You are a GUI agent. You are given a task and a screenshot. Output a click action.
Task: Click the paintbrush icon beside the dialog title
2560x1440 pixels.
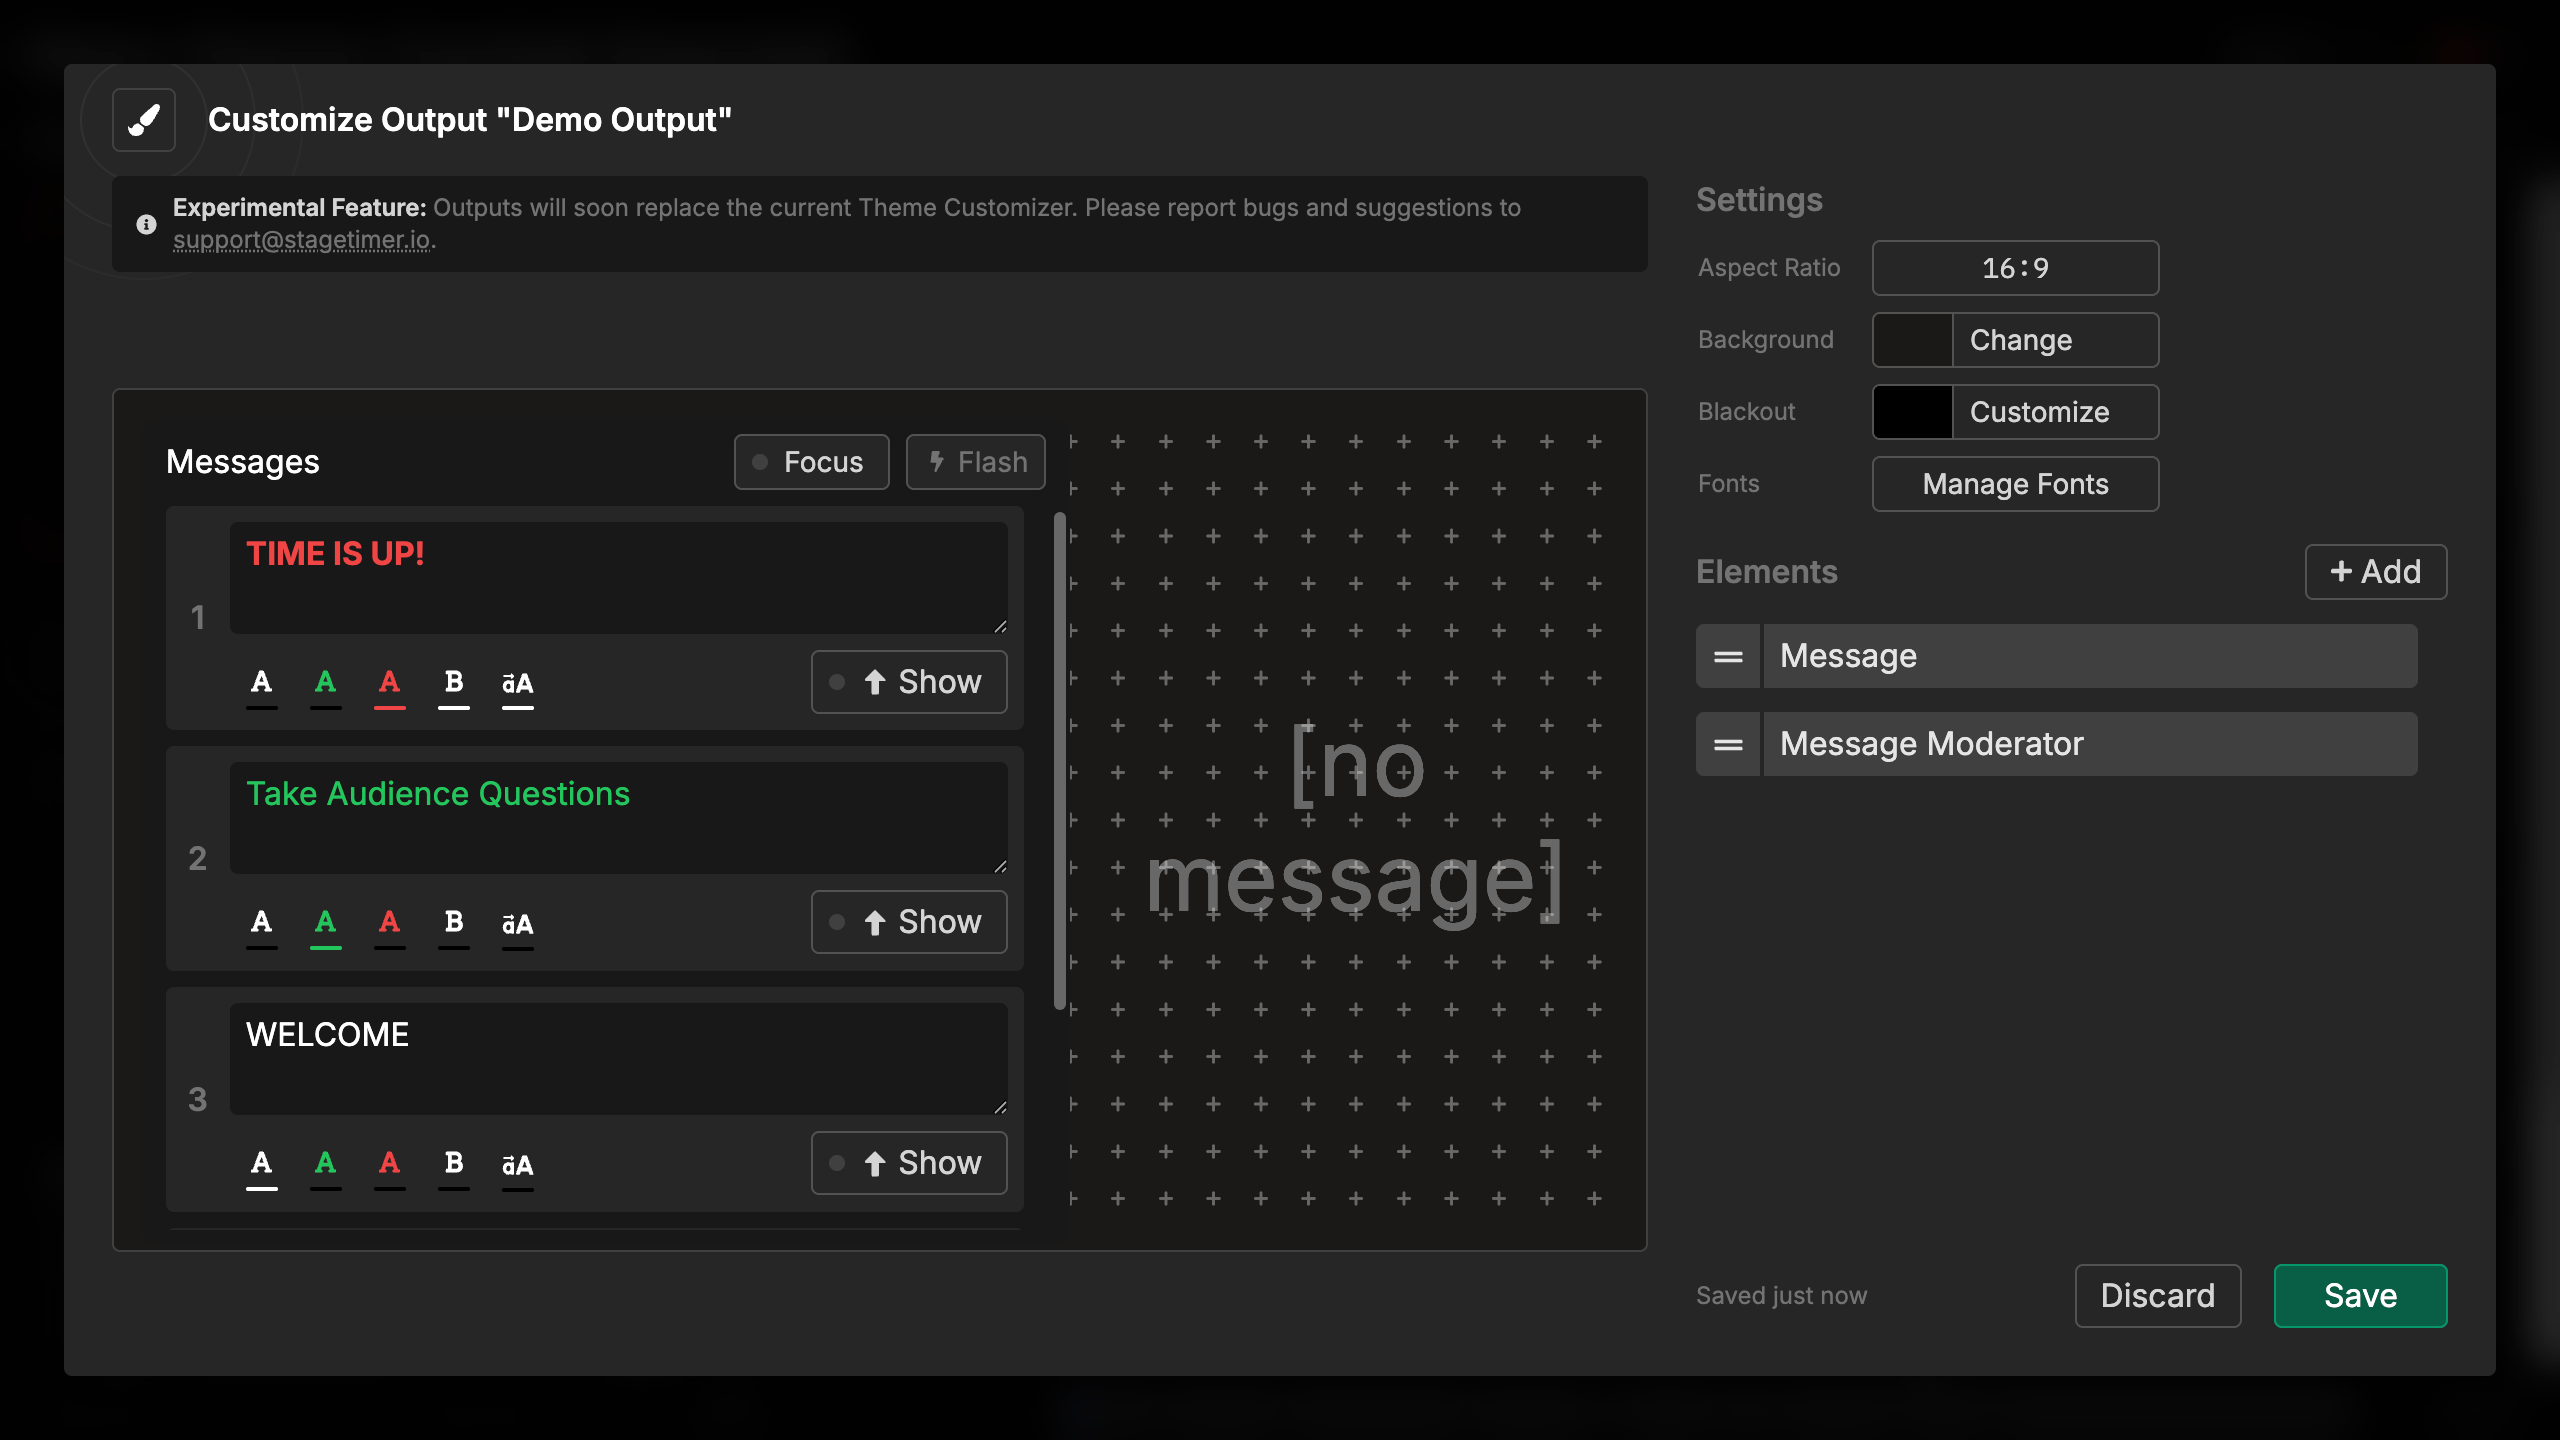coord(143,119)
